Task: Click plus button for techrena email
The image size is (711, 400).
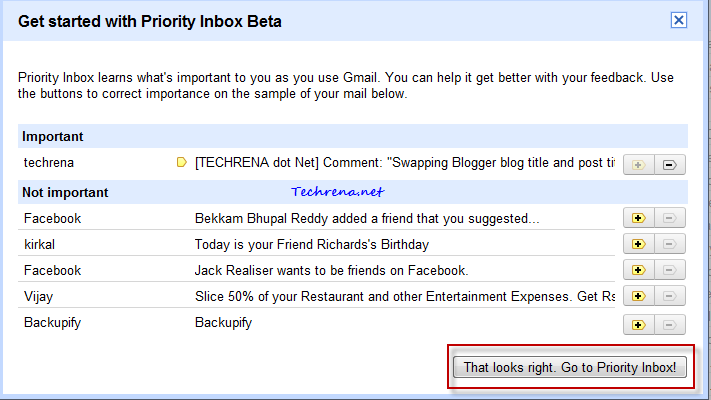Action: (x=638, y=165)
